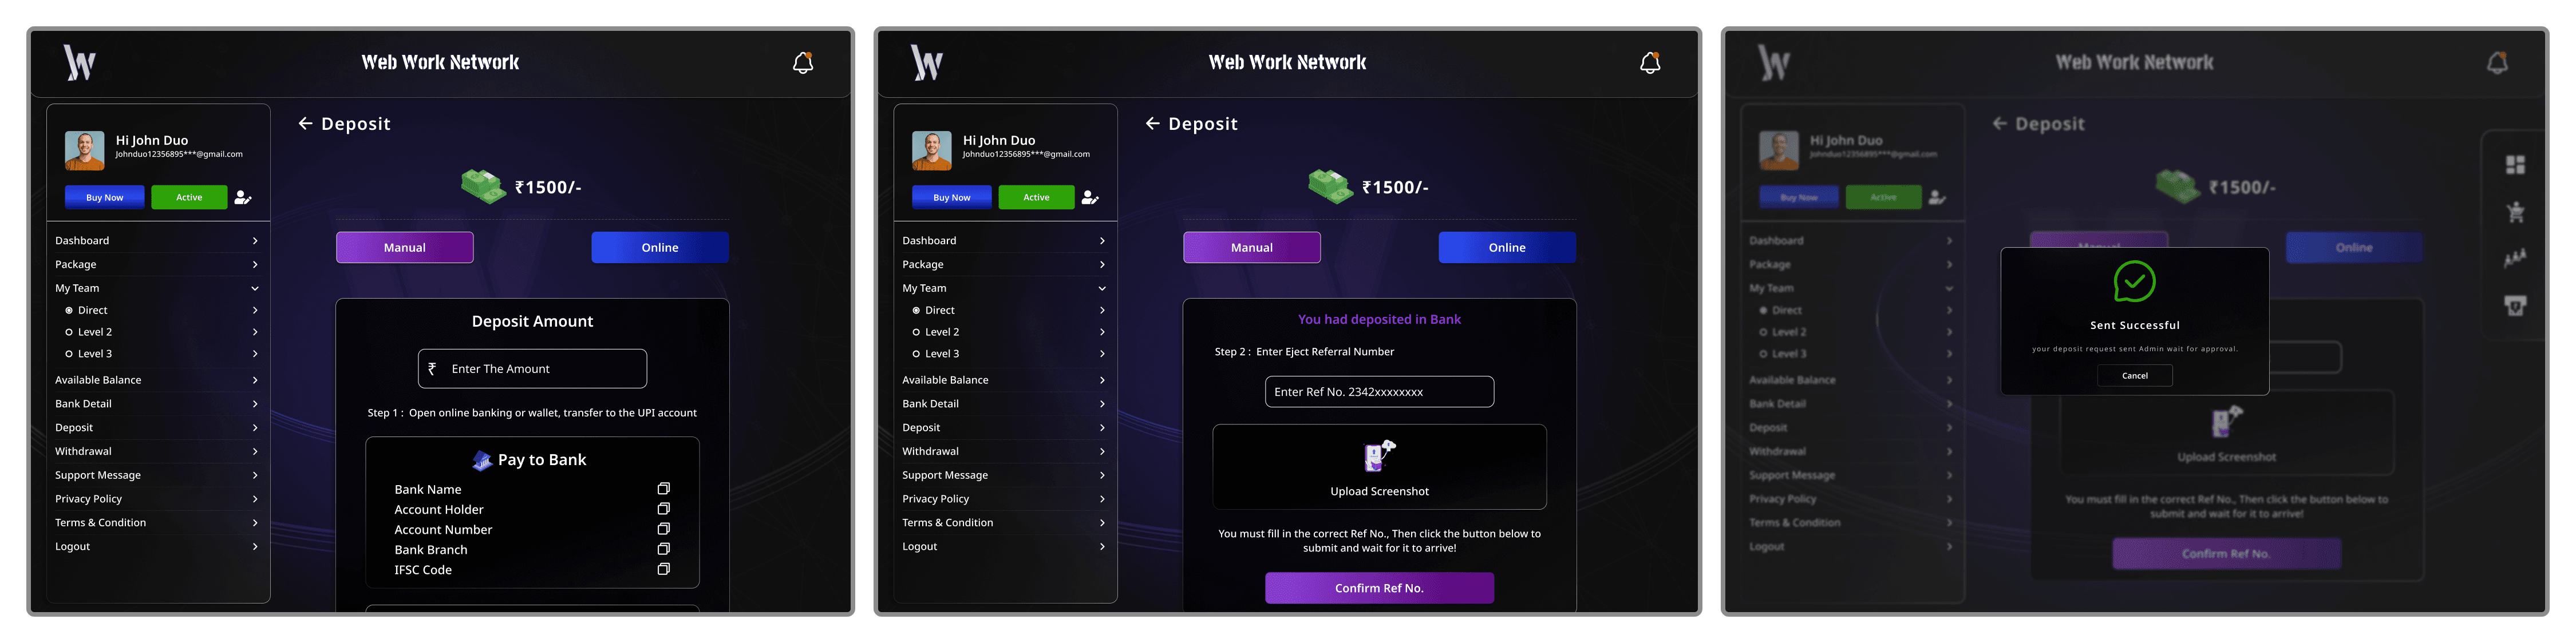Open the dashboard grid icon in right sidebar
2576x643 pixels.
point(2515,165)
